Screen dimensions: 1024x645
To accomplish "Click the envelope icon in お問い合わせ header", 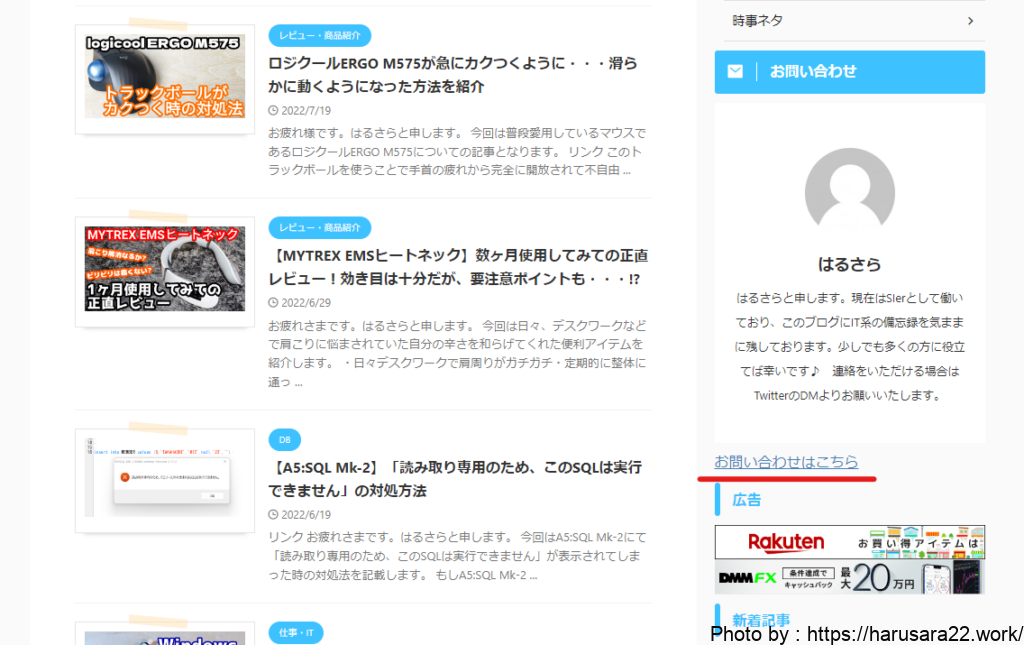I will 735,72.
